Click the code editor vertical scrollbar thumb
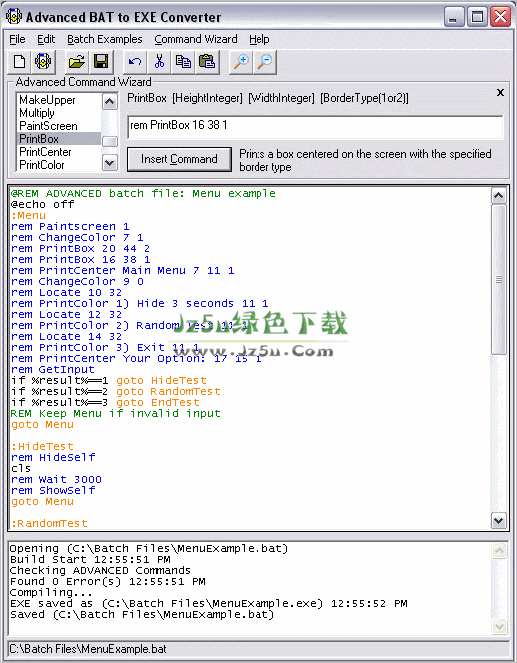The image size is (517, 663). coord(499,279)
